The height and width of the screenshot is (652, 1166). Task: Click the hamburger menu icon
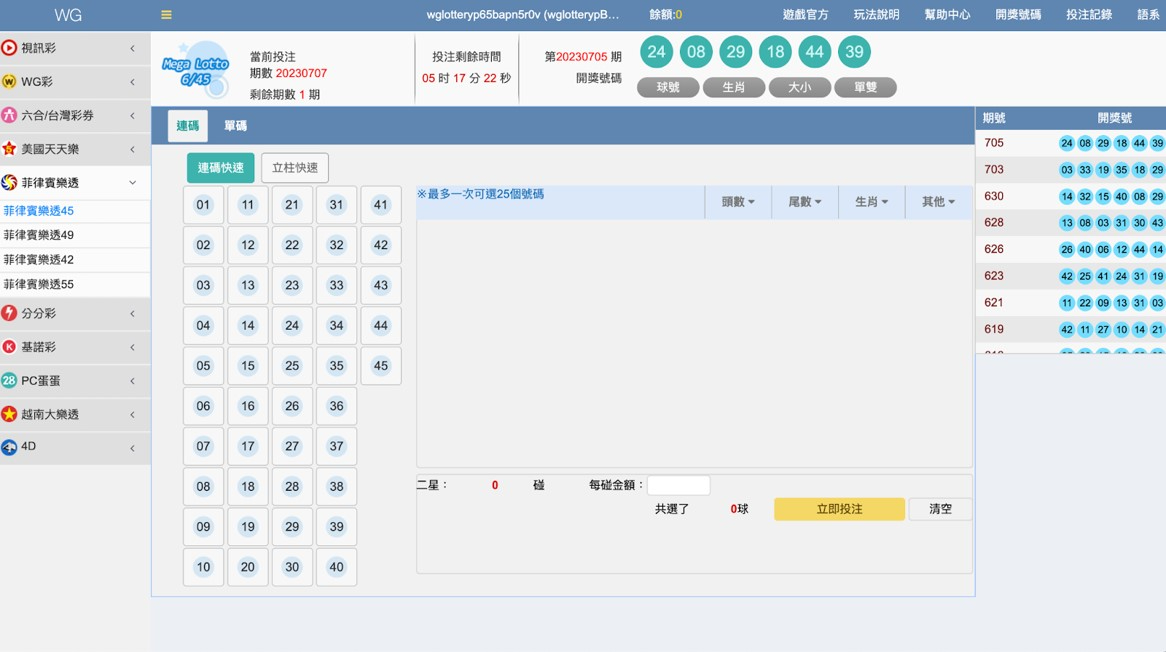166,15
